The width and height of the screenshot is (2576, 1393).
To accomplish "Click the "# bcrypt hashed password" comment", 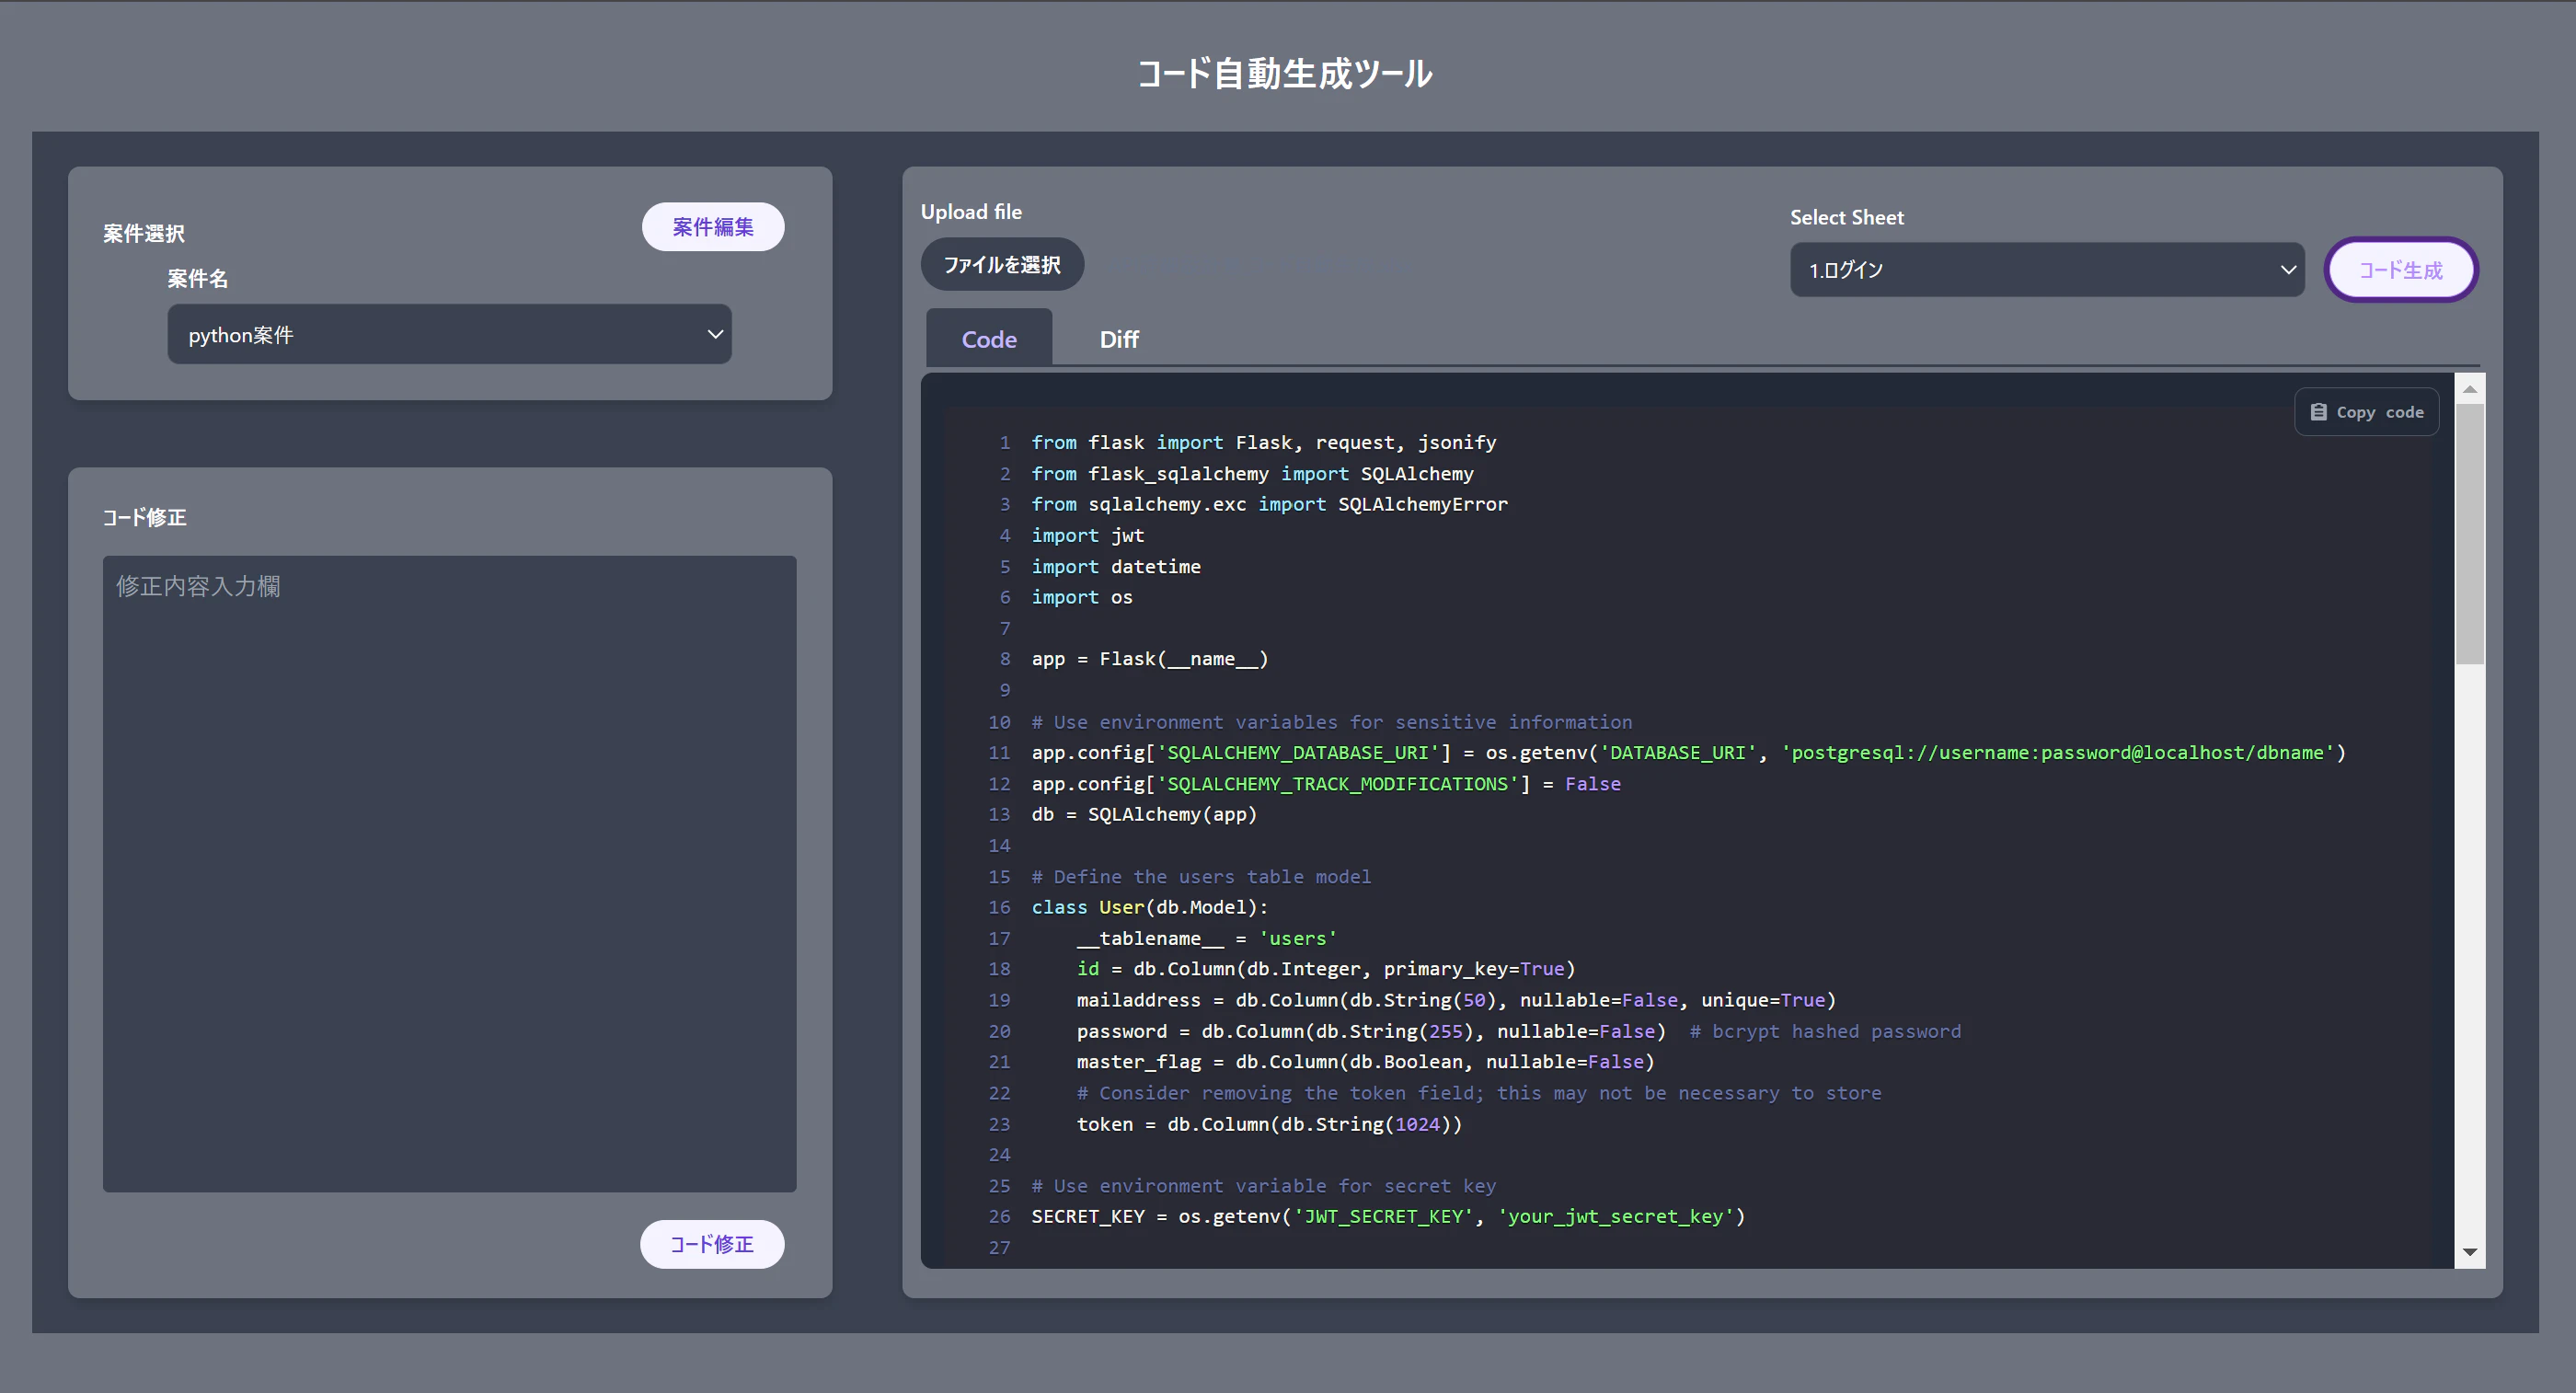I will pyautogui.click(x=1825, y=1031).
